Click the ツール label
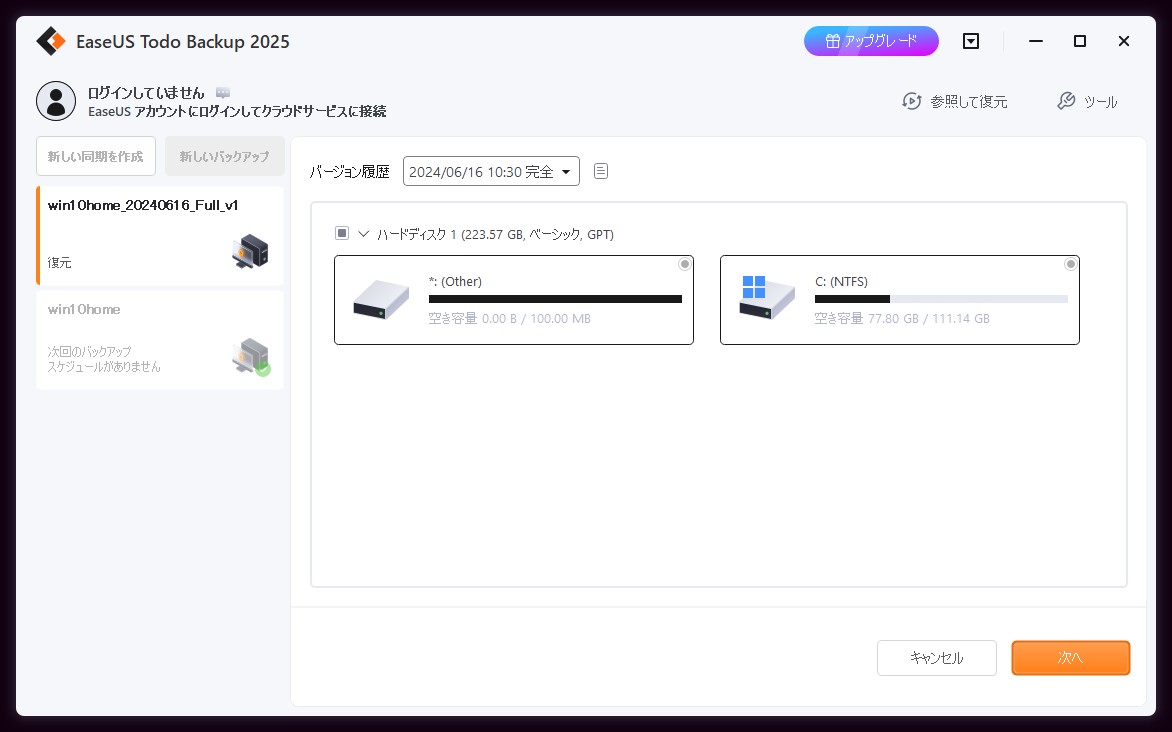This screenshot has height=732, width=1172. click(x=1100, y=102)
